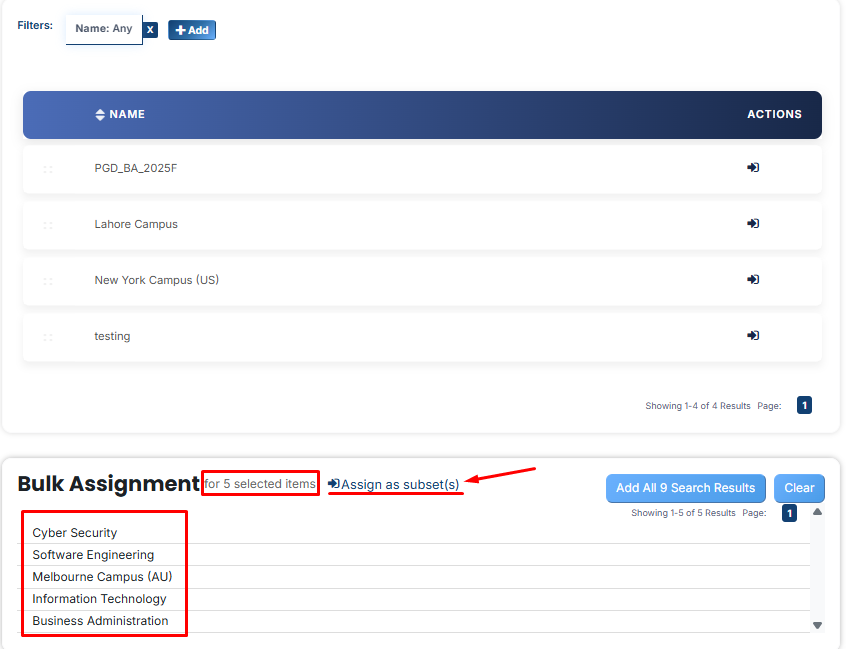Click Business Administration in bulk list
This screenshot has width=846, height=649.
pyautogui.click(x=100, y=621)
